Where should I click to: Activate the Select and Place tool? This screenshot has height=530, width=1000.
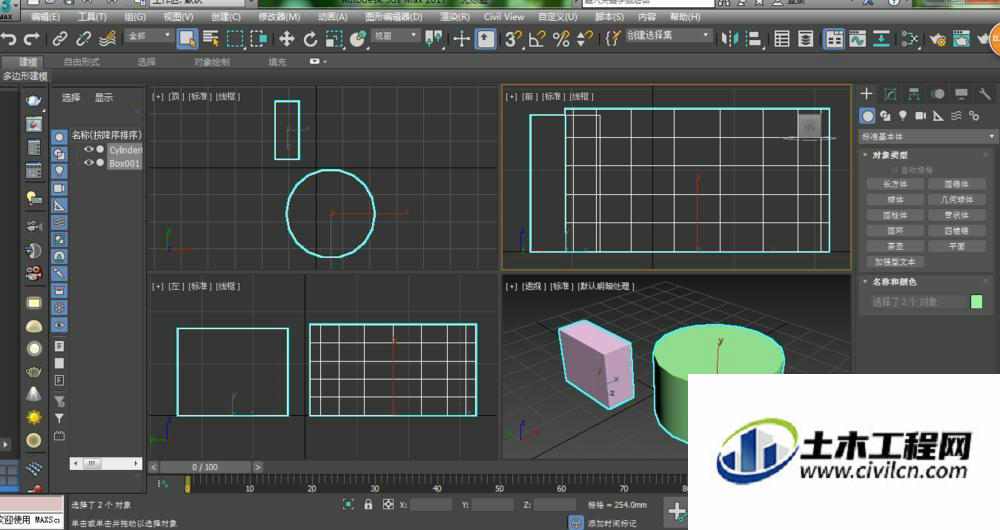point(358,39)
